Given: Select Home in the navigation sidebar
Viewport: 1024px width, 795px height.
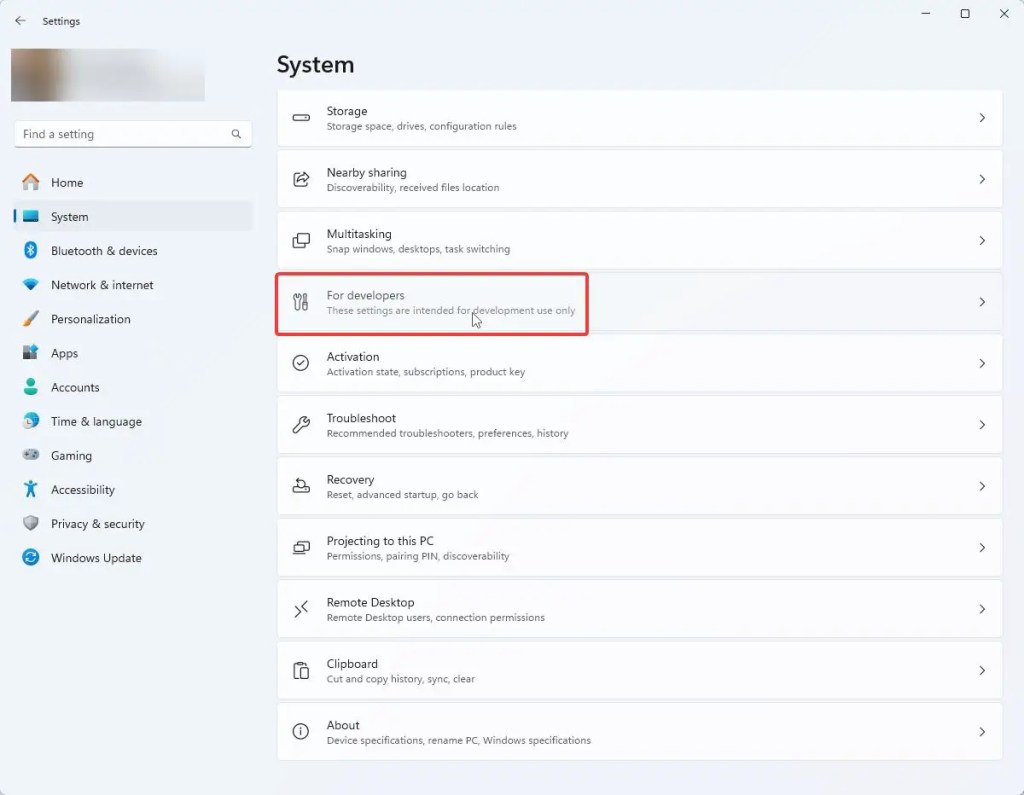Looking at the screenshot, I should click(67, 182).
